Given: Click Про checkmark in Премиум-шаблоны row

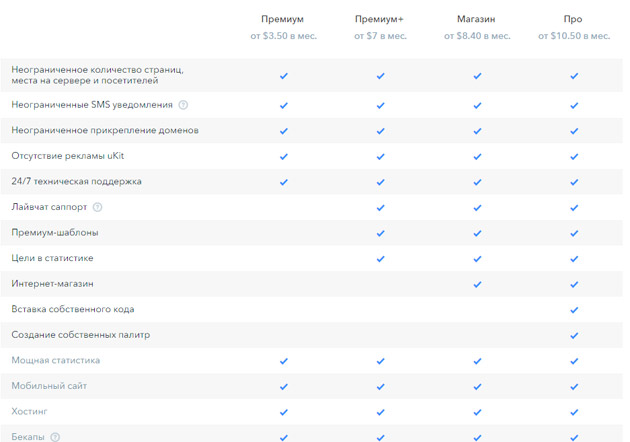Looking at the screenshot, I should (x=574, y=233).
